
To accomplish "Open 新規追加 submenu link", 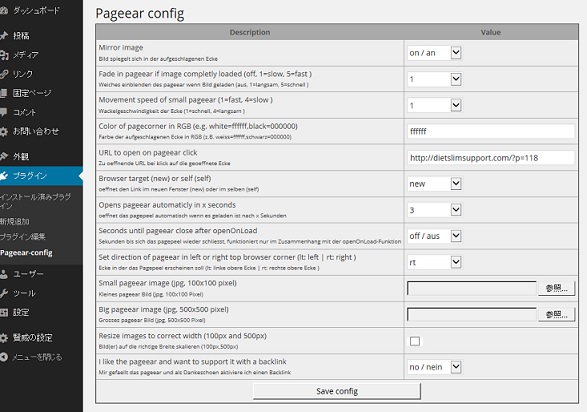I will [15, 221].
